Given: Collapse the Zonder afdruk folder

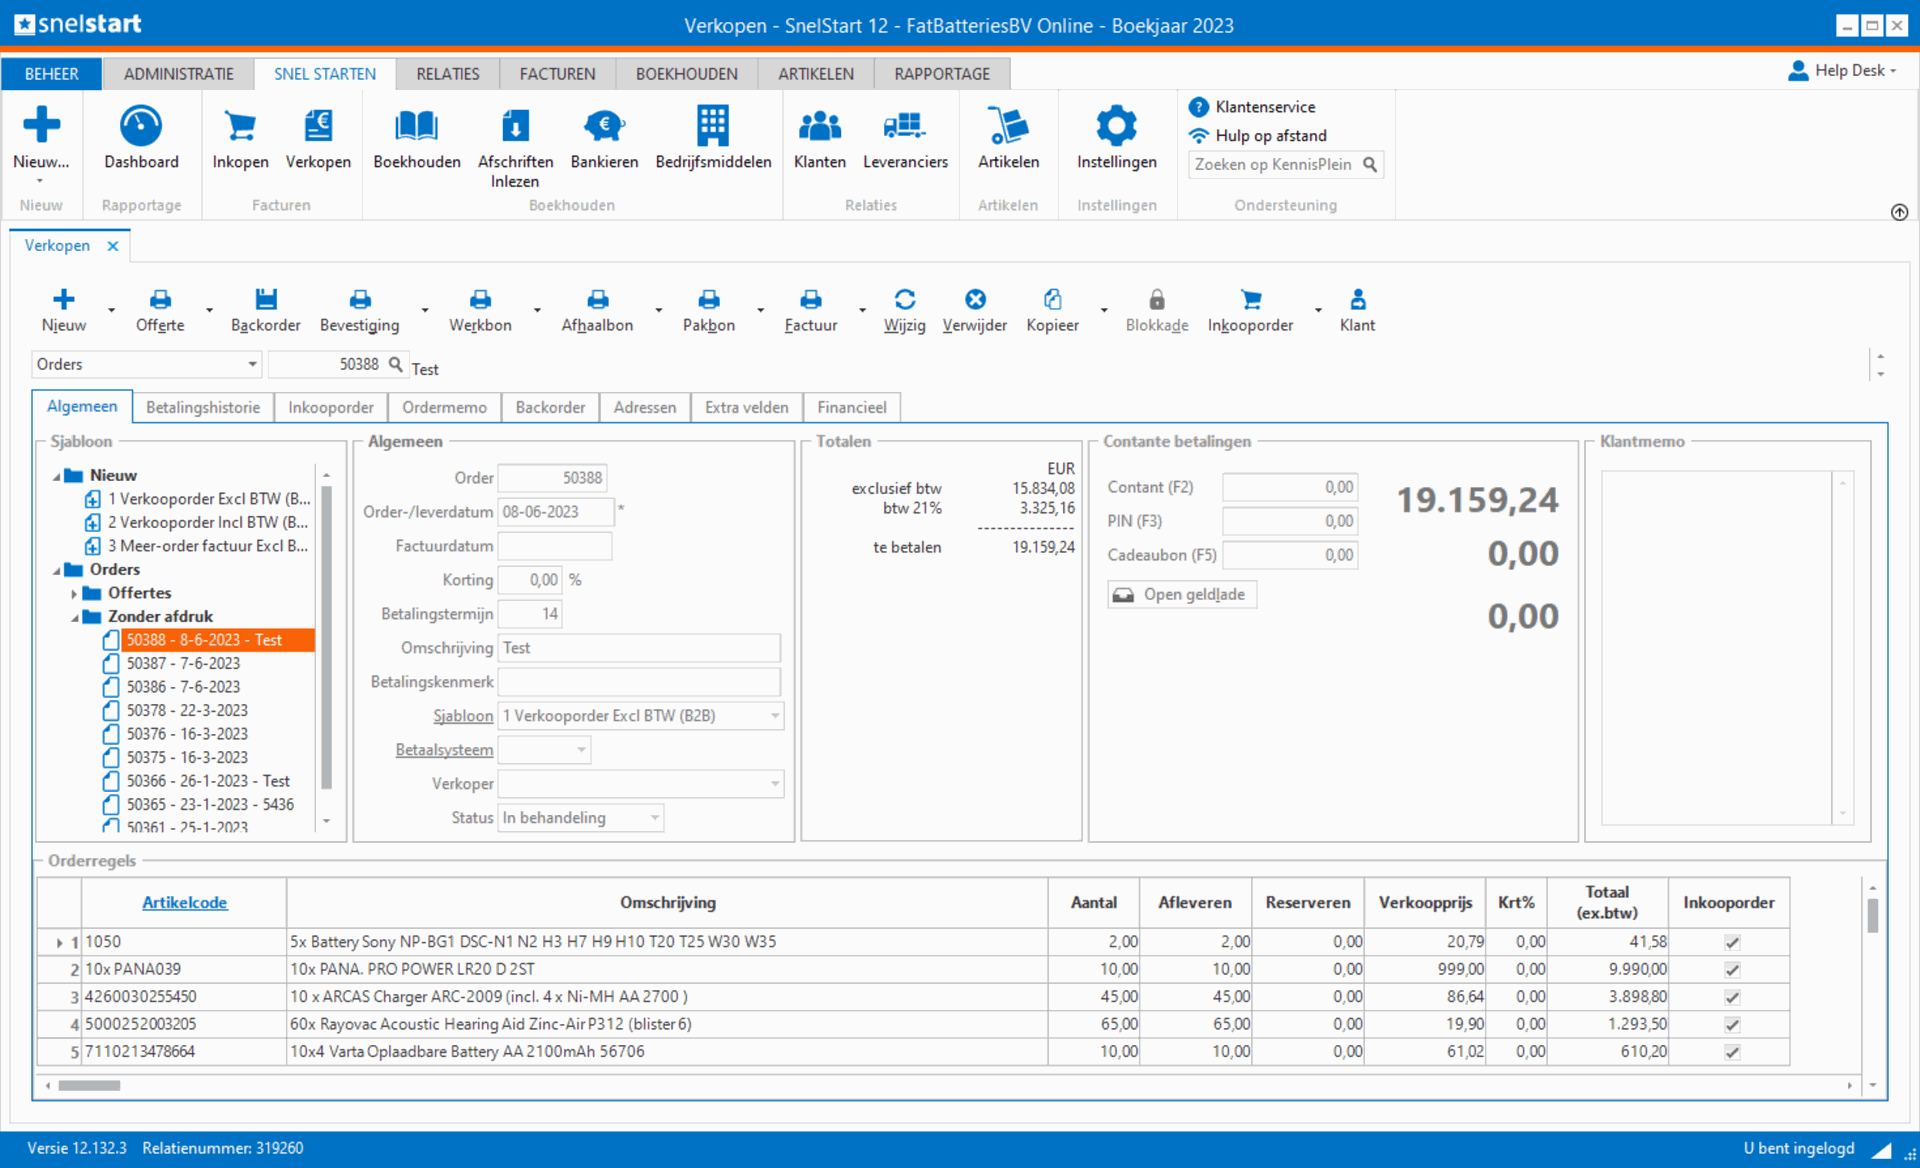Looking at the screenshot, I should (75, 617).
